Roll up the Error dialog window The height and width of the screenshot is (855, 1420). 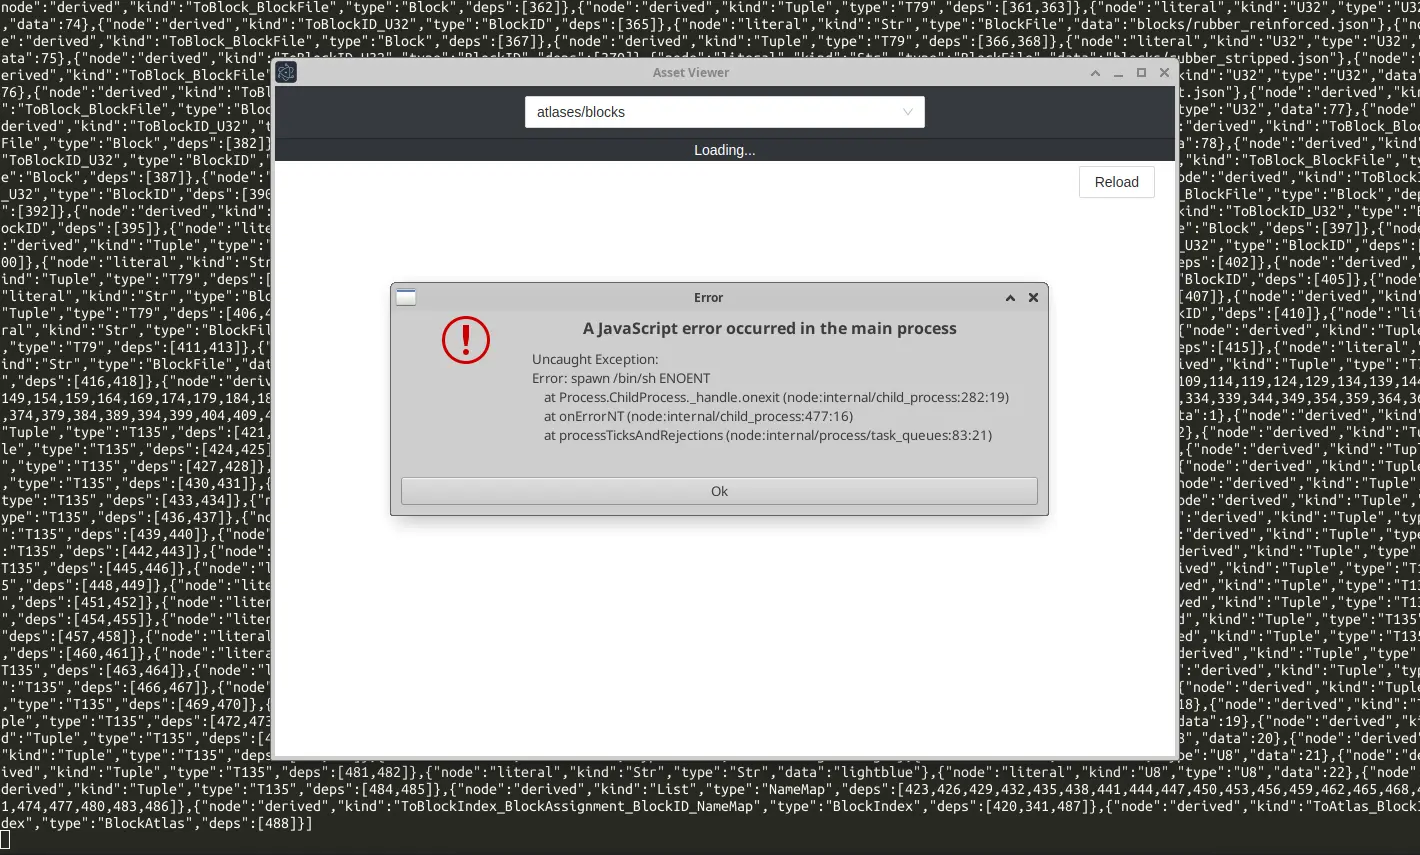pyautogui.click(x=1010, y=298)
